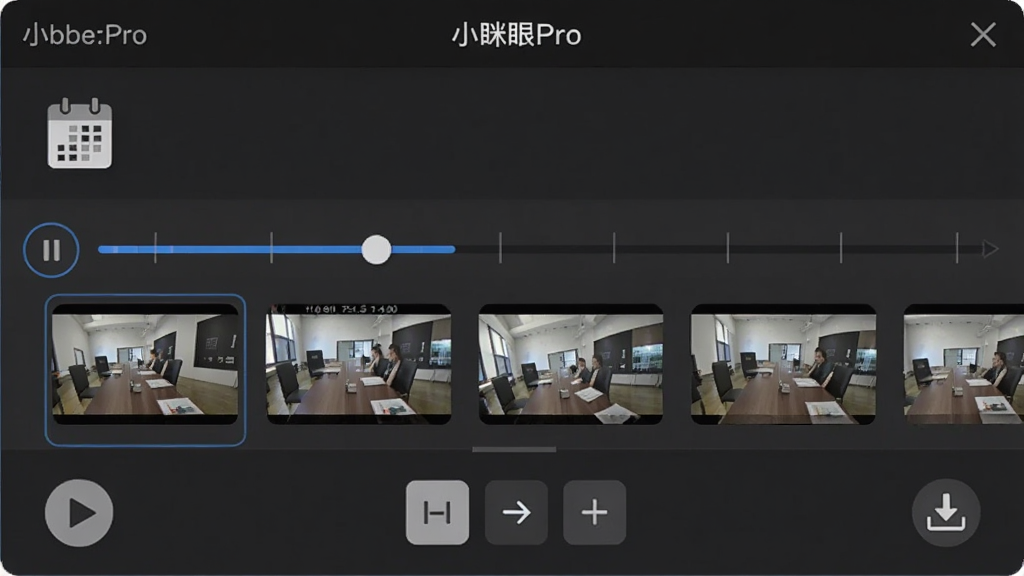Select the fourth meeting room thumbnail

[x=783, y=364]
